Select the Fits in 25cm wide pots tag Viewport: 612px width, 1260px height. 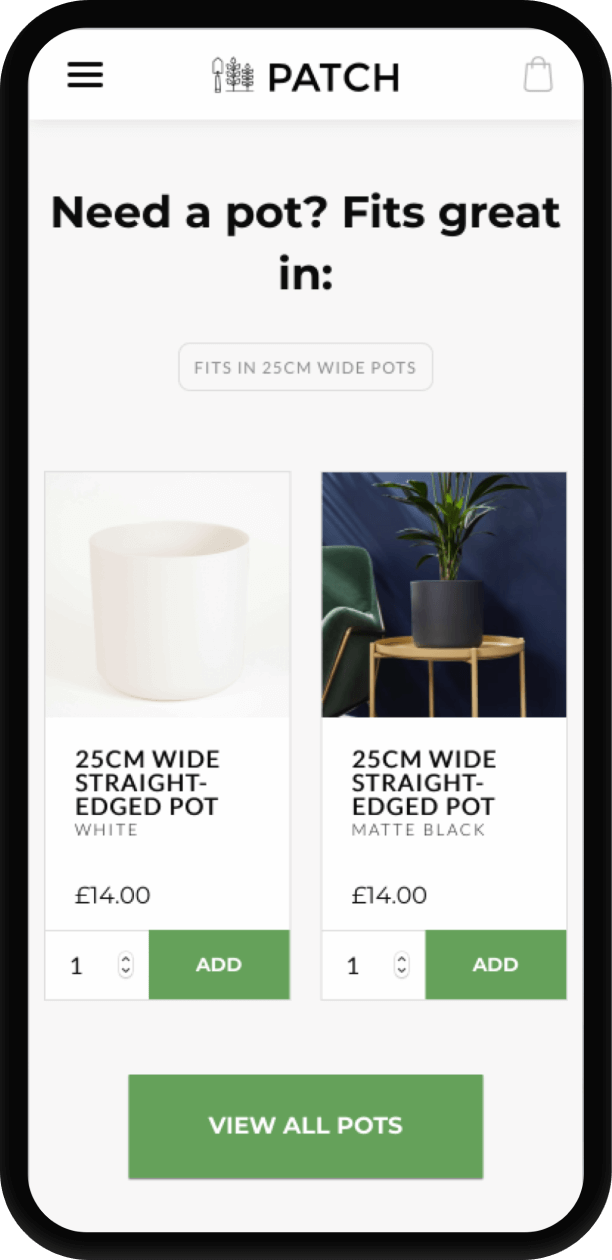click(305, 367)
